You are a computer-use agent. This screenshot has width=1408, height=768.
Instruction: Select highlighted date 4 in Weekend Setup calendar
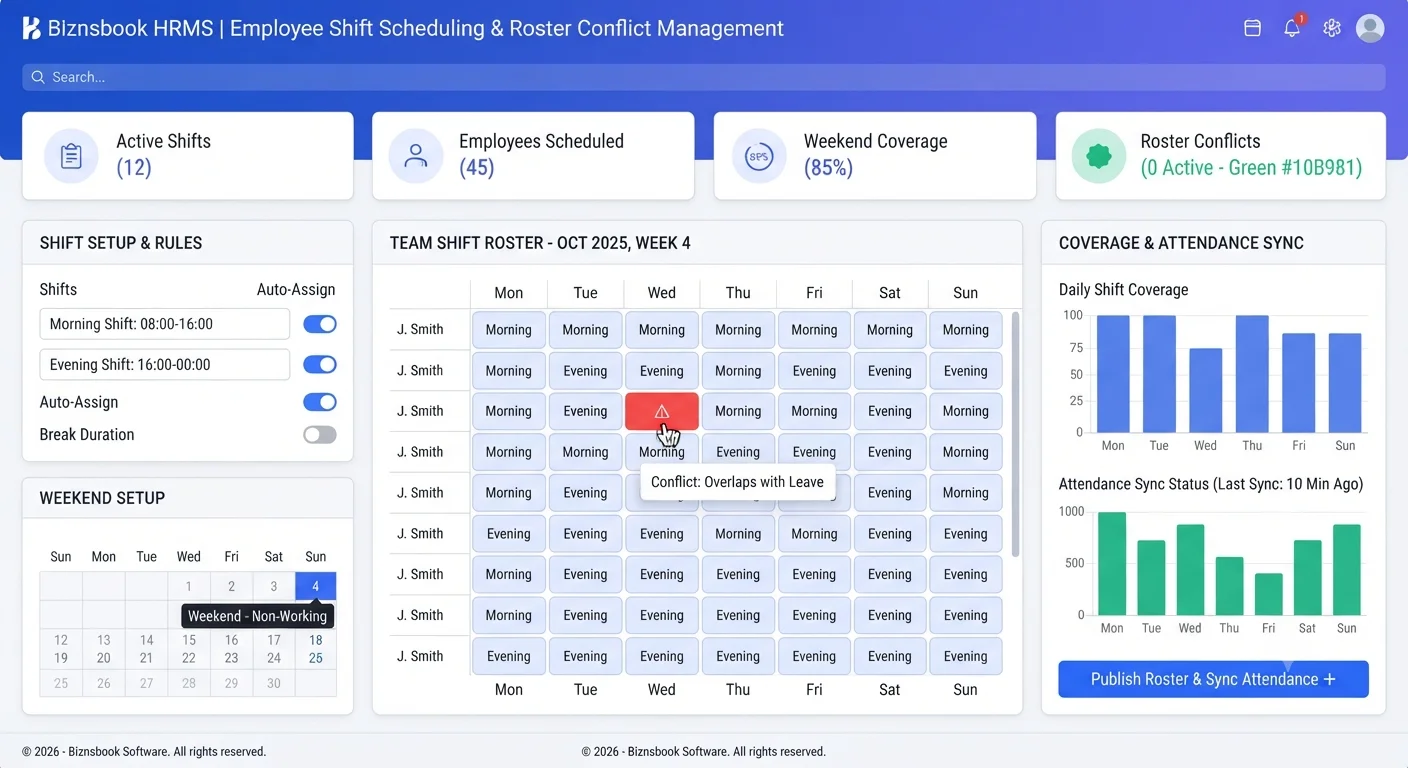[x=316, y=586]
